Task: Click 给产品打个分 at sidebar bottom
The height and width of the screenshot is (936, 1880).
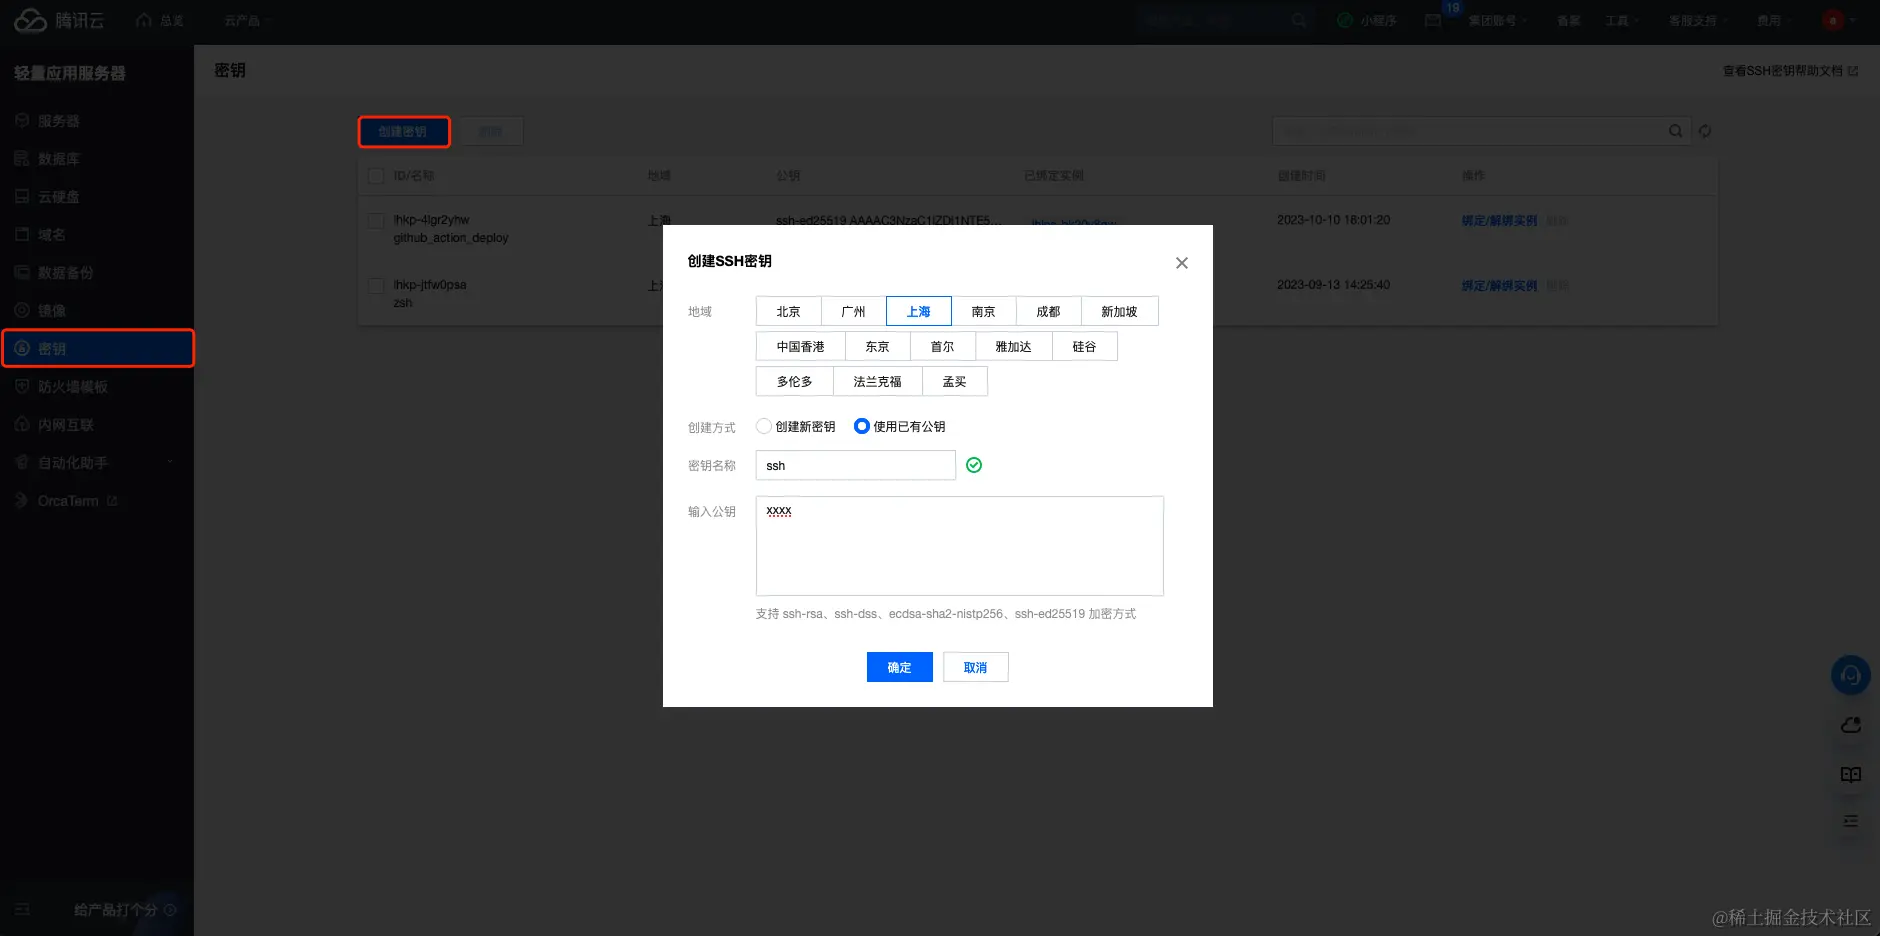Action: pos(116,910)
